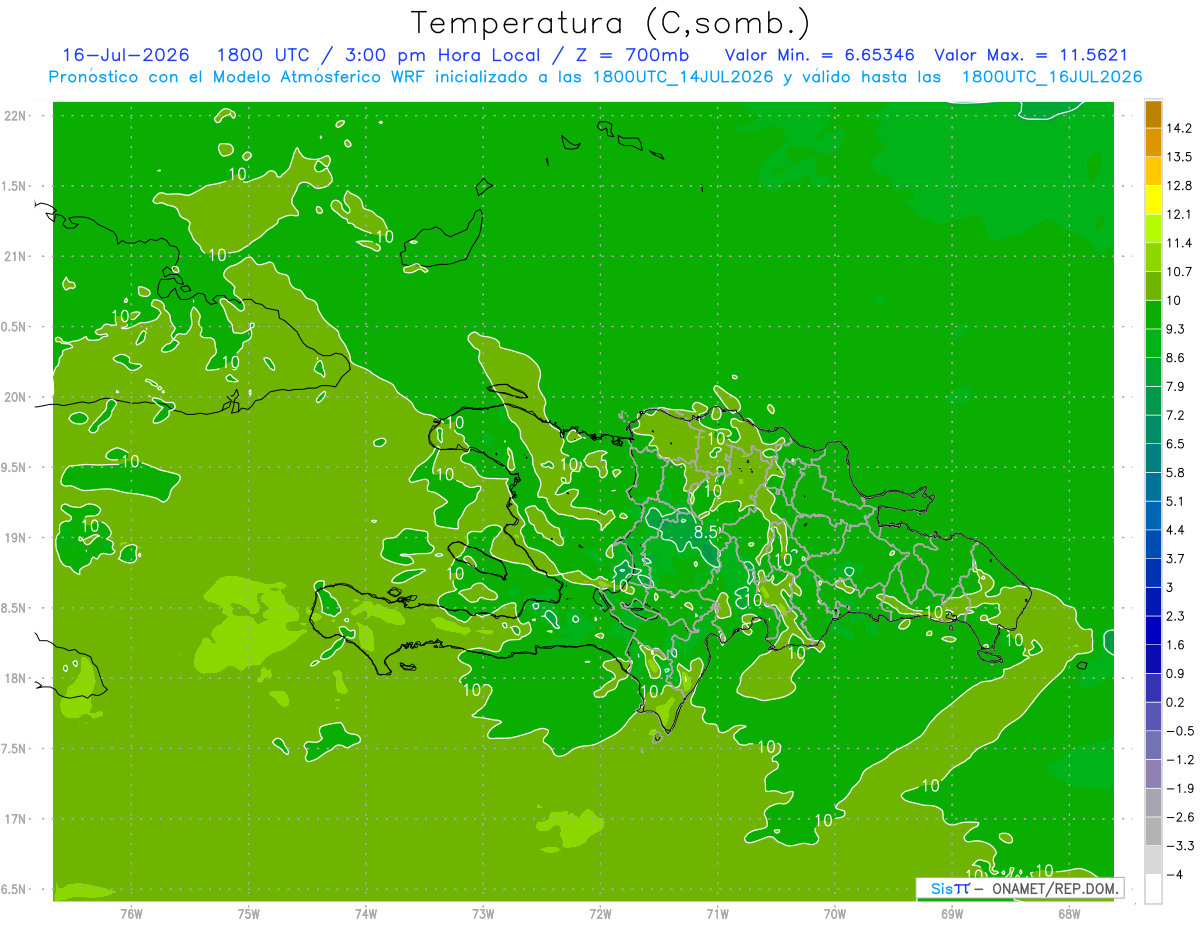1200x927 pixels.
Task: Click the "8.5" contour label on the map
Action: (706, 532)
